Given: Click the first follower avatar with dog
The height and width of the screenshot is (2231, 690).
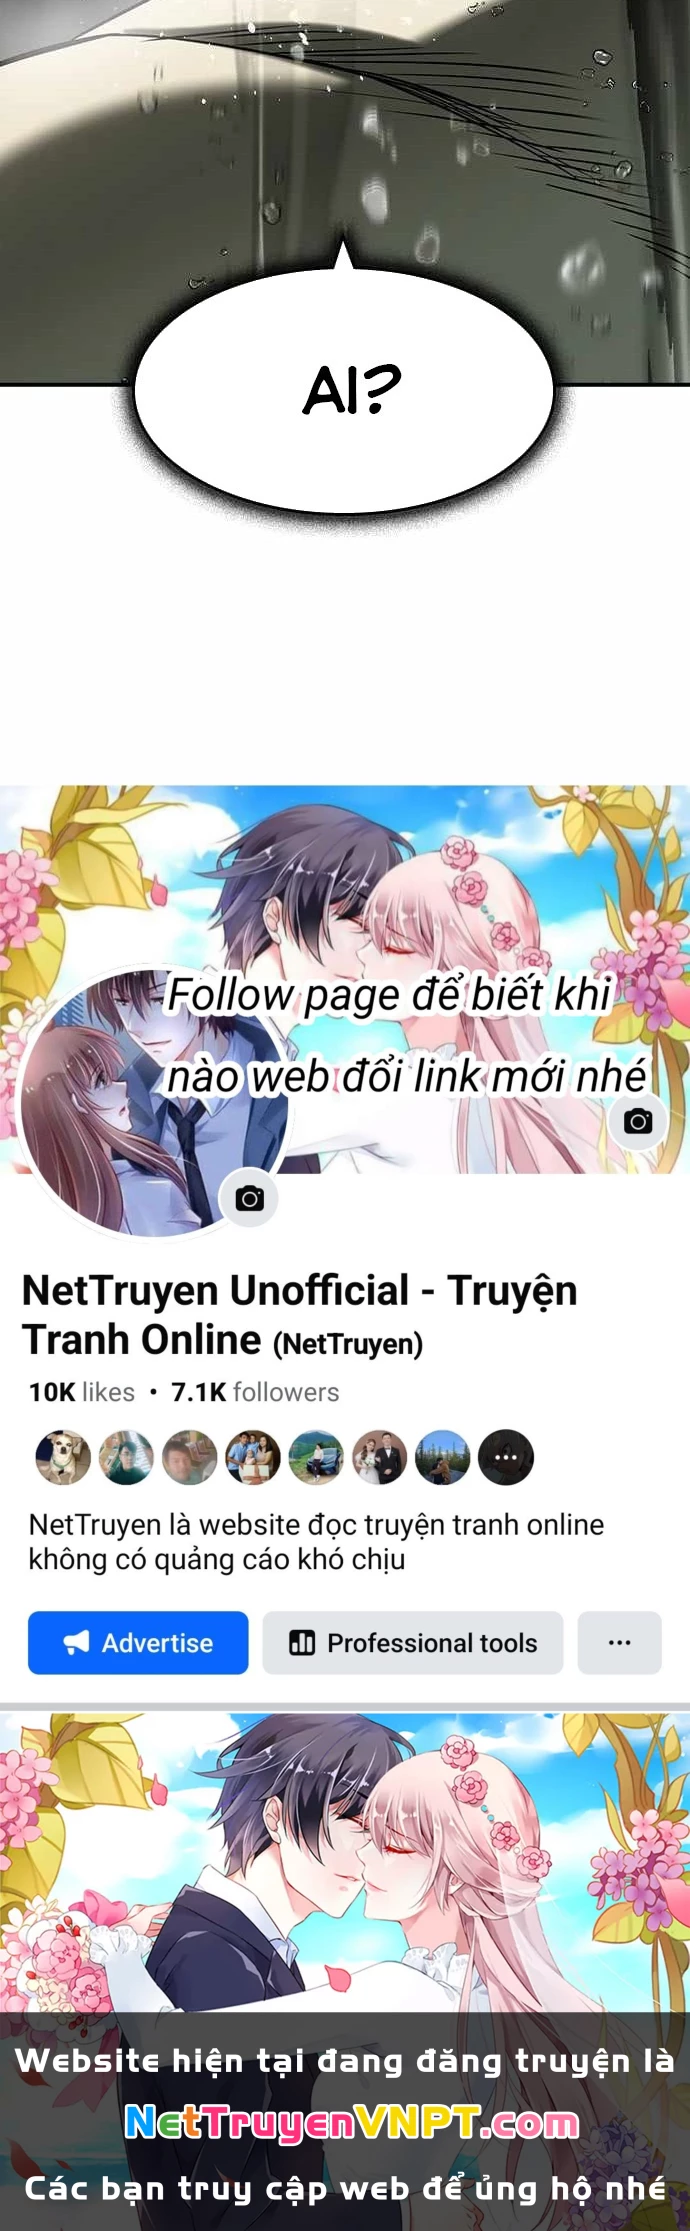Looking at the screenshot, I should (x=63, y=1457).
